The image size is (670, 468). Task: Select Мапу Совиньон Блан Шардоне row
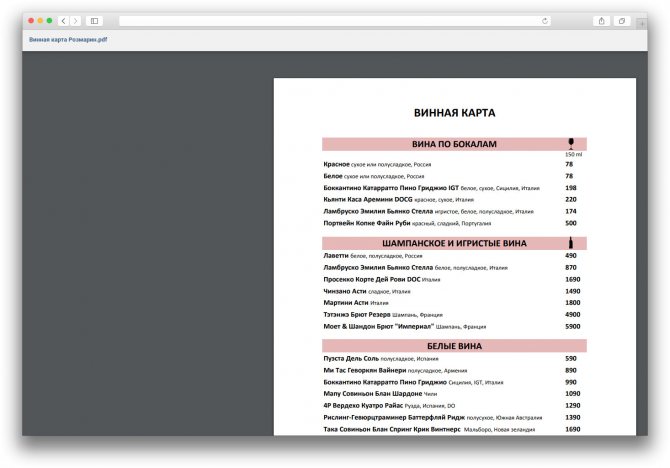tap(454, 394)
